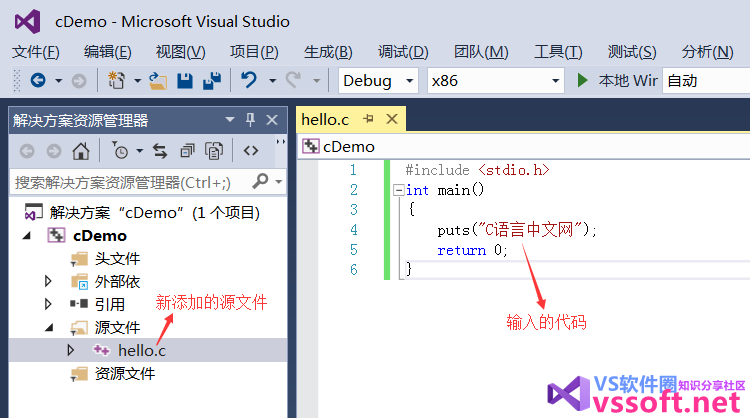Click the Visual Studio logo icon
The height and width of the screenshot is (418, 750).
click(27, 22)
